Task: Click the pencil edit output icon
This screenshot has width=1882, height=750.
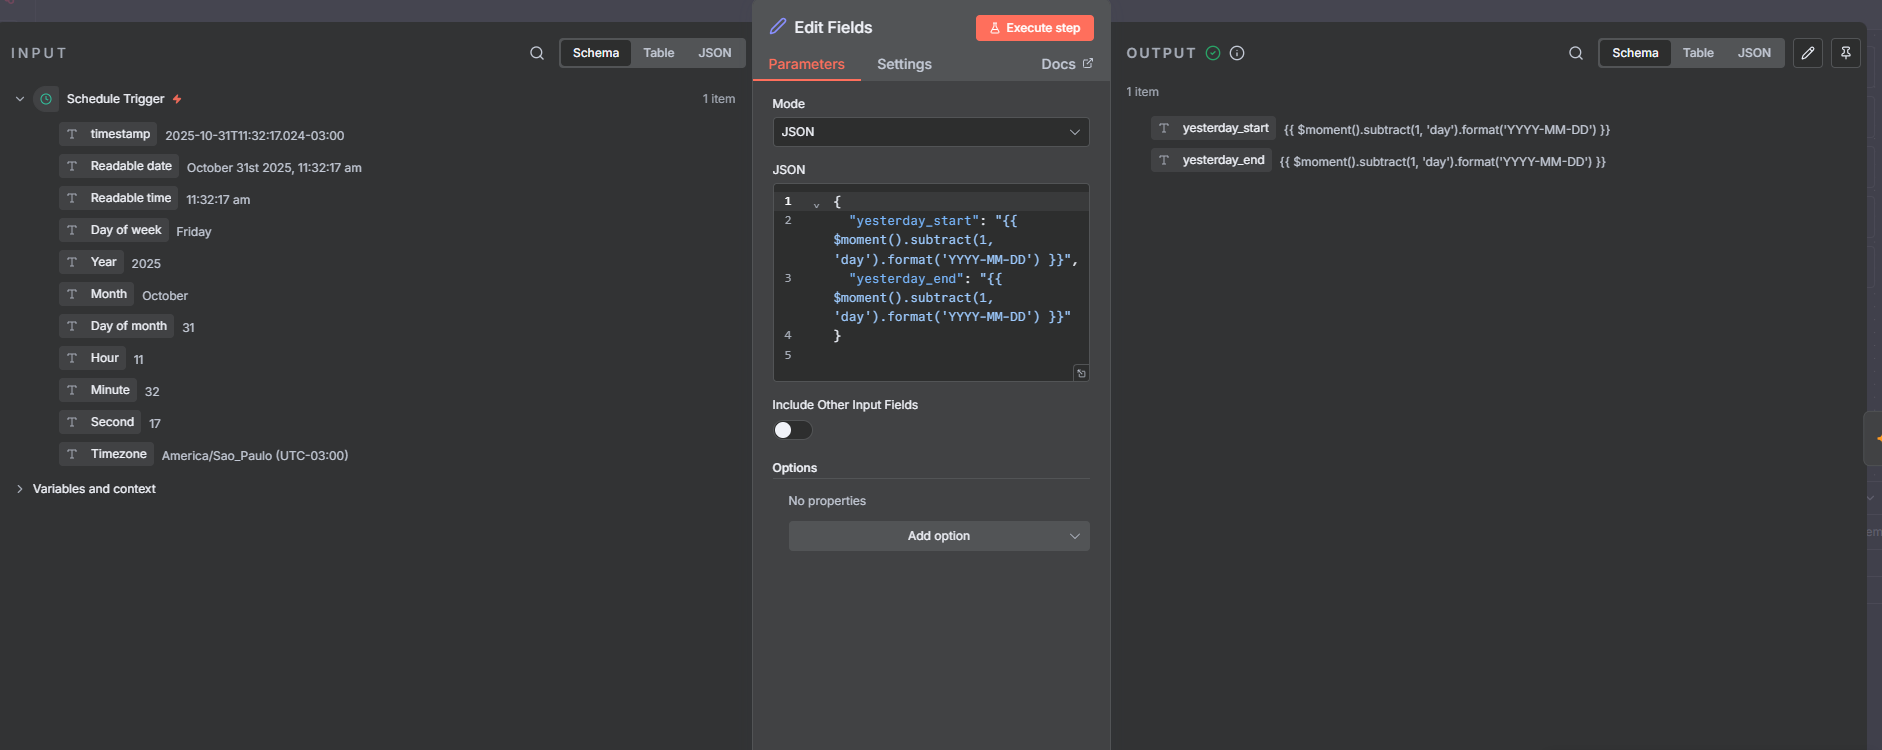Action: pos(1808,53)
